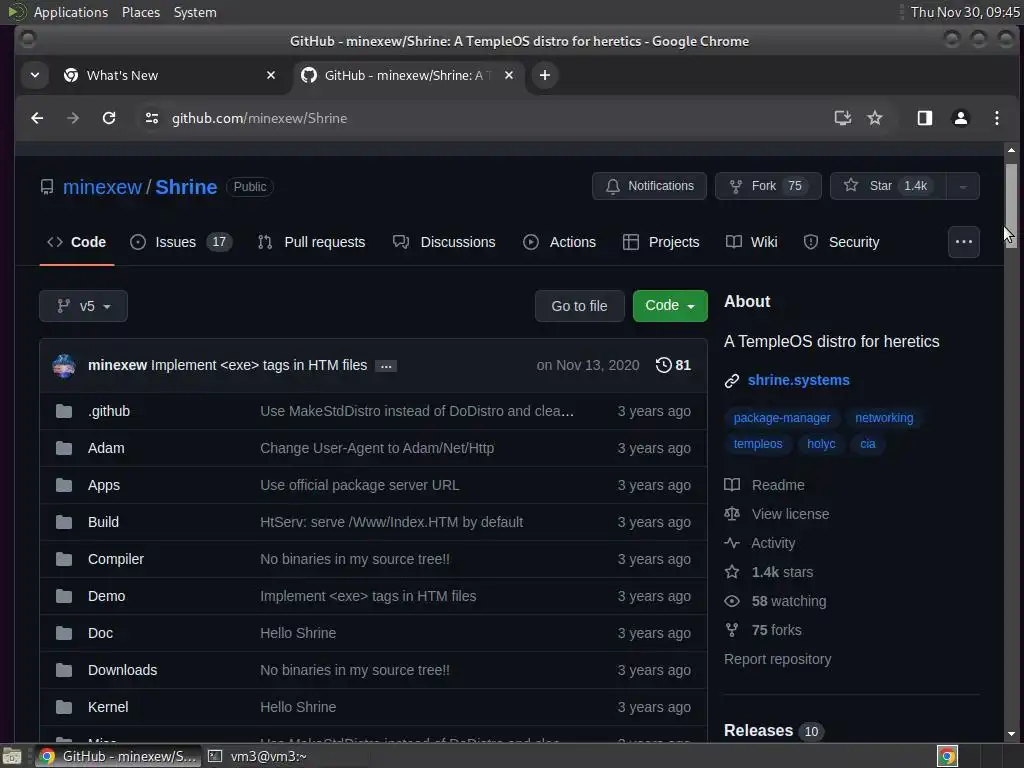Screen dimensions: 1024x768
Task: Open the Applications menu in top panel
Action: click(71, 12)
